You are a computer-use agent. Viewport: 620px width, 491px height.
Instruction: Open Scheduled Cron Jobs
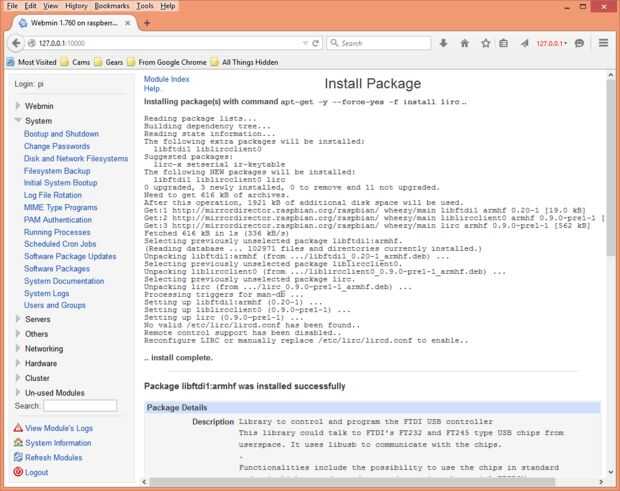[60, 244]
